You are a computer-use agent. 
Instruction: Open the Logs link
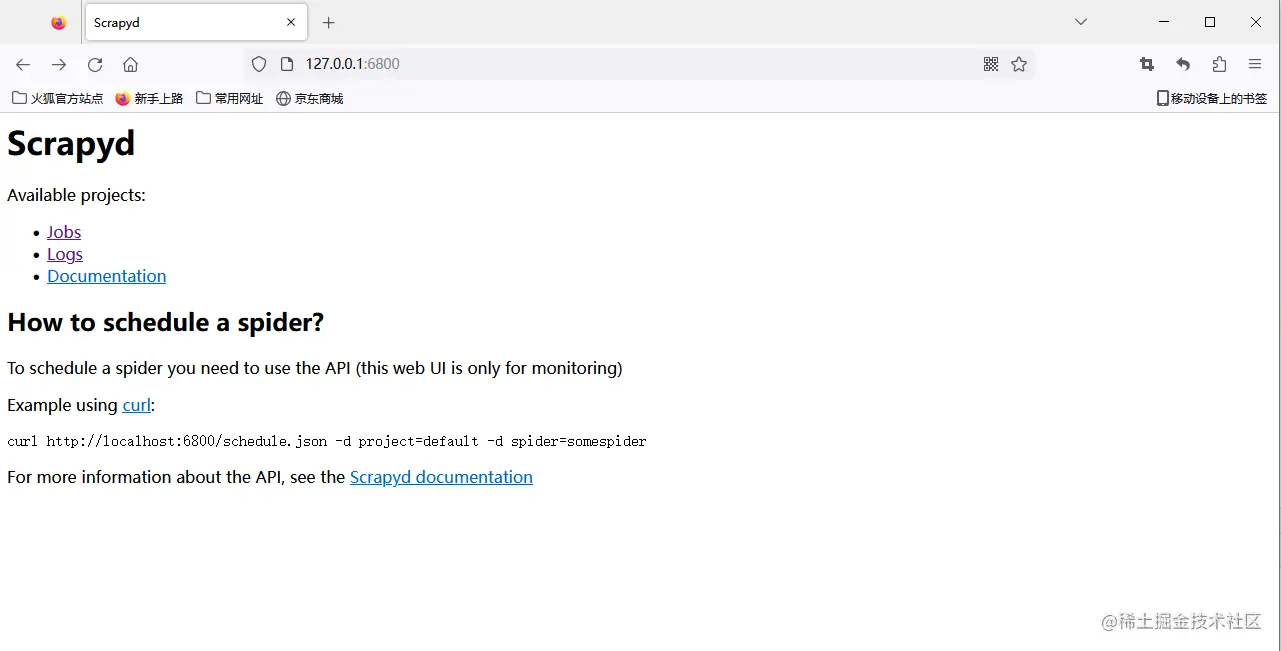[x=65, y=254]
